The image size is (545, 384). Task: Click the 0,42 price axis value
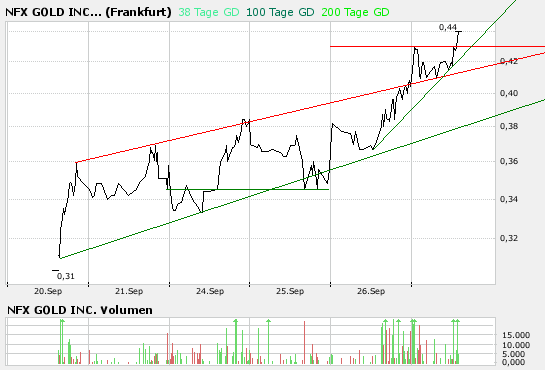coord(509,61)
